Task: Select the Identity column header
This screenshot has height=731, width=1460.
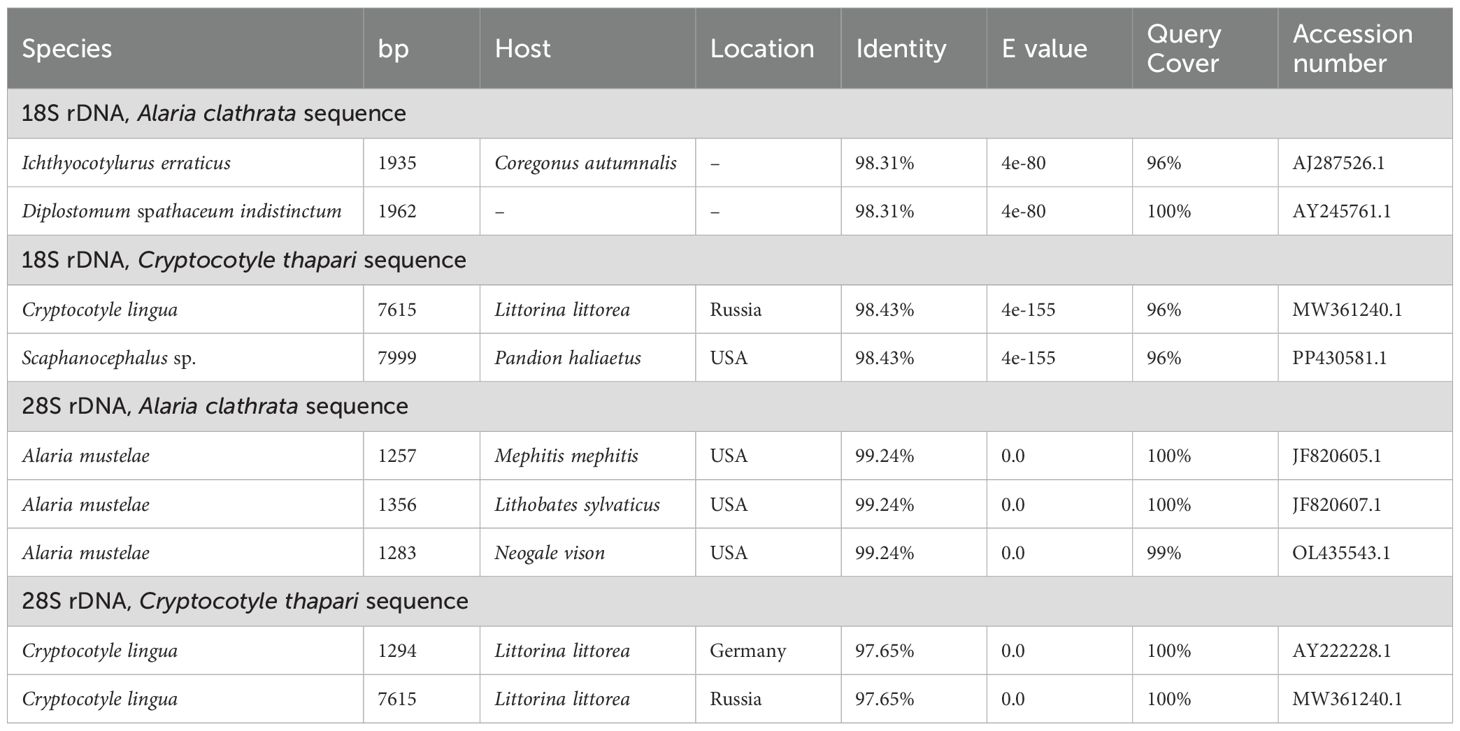Action: [901, 49]
